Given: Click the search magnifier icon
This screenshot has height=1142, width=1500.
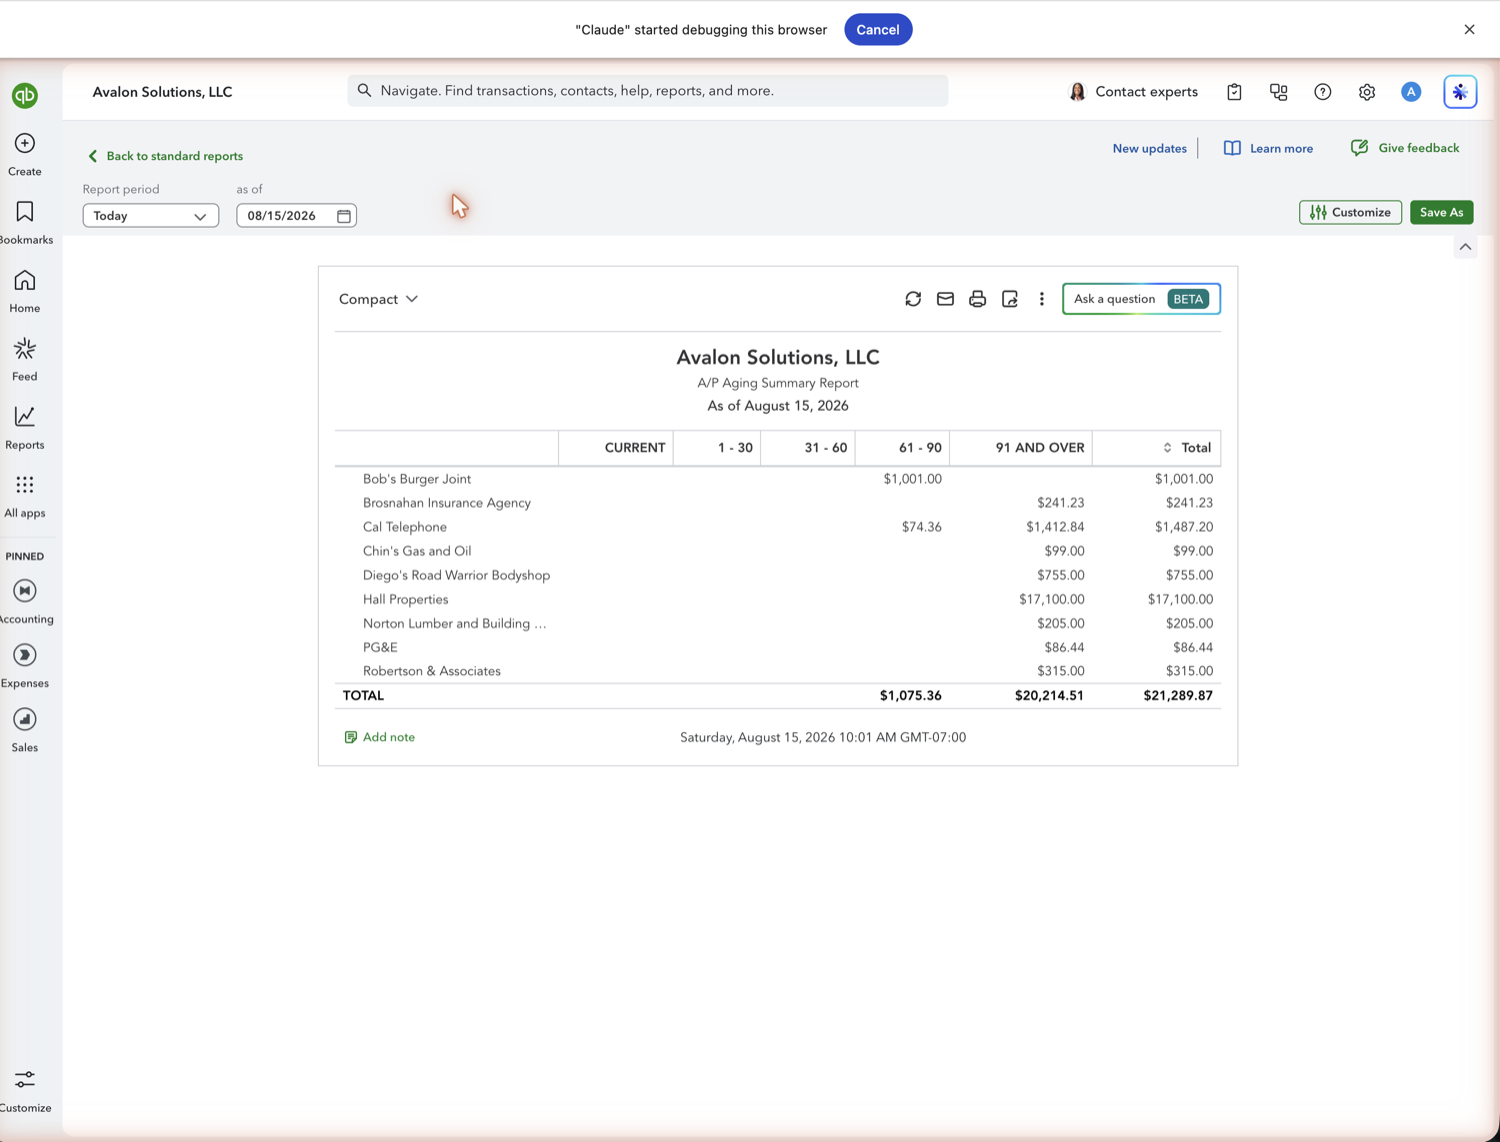Looking at the screenshot, I should 364,91.
